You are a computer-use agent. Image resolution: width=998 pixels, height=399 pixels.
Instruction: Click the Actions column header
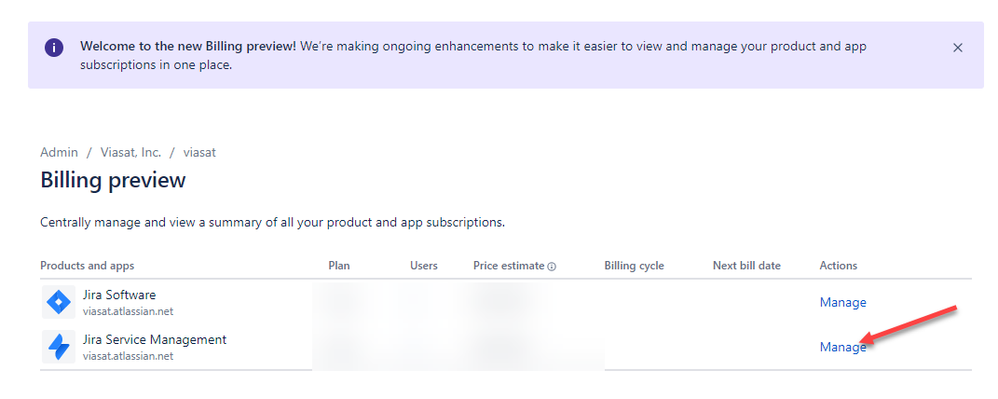[838, 266]
